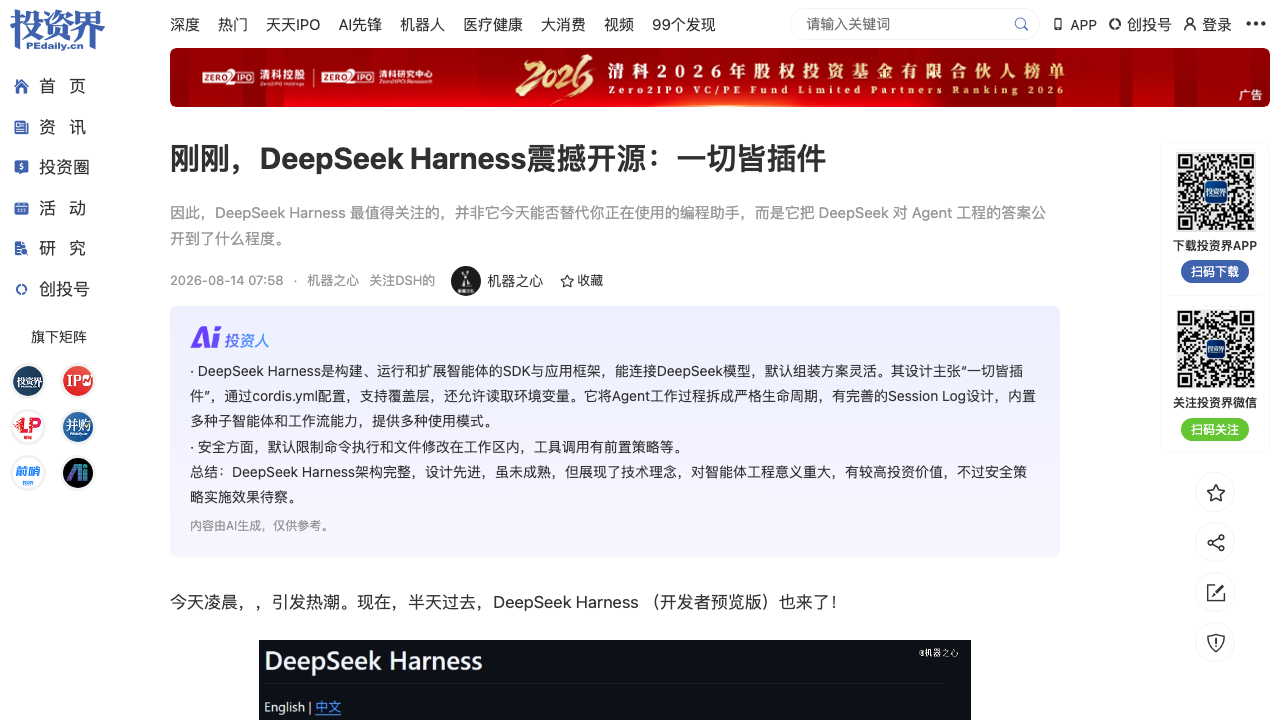Click the 投资界 PEdaily.cn logo
This screenshot has height=720, width=1280.
(57, 29)
